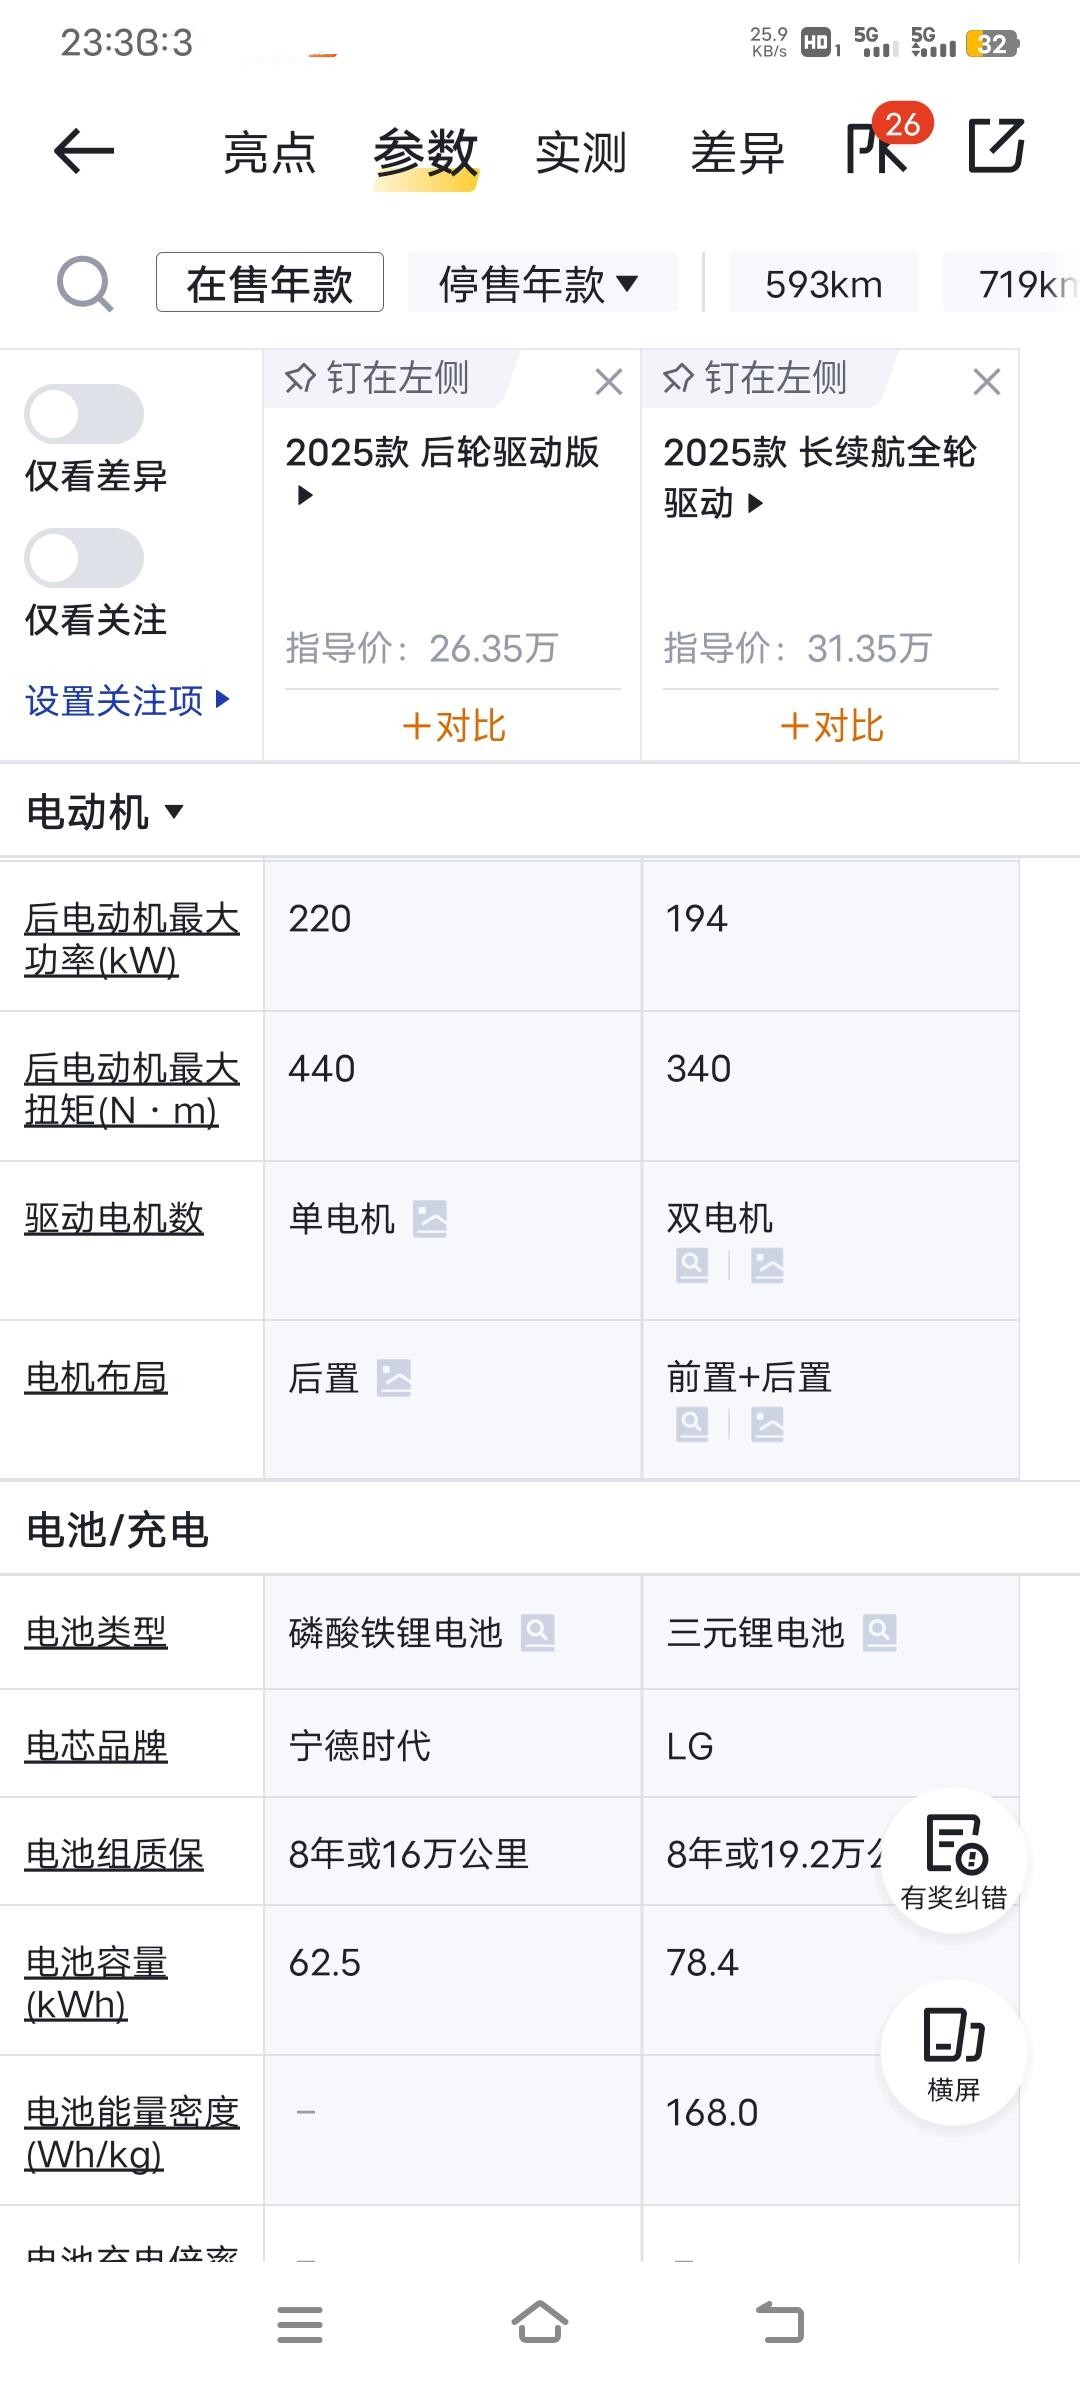Add 后轮驱动版 to comparison with +对比
The image size is (1080, 2388).
coord(453,726)
